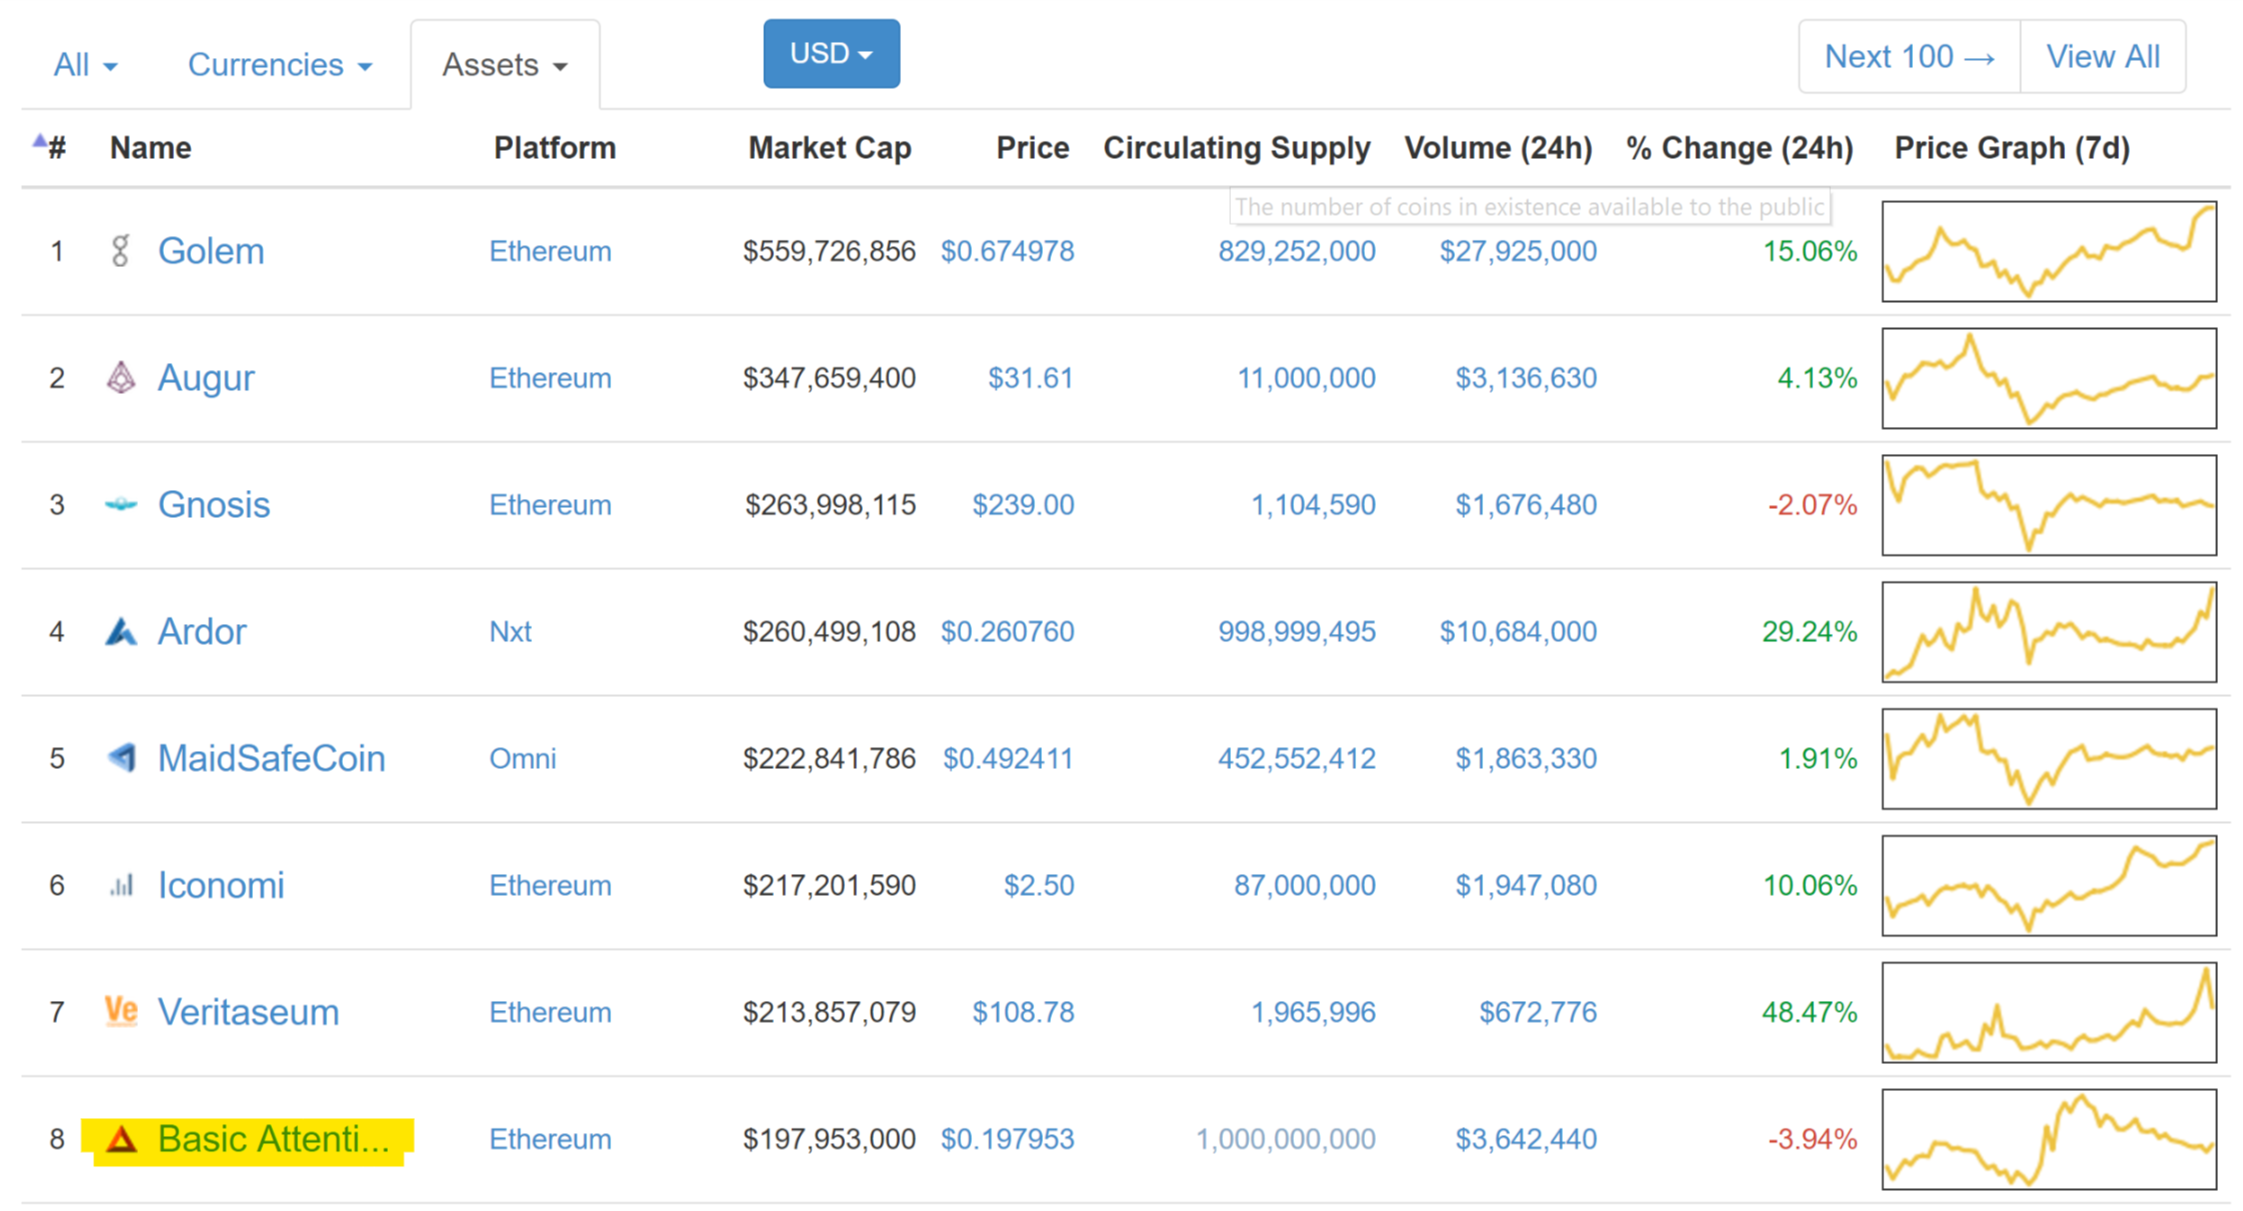Click the Augur coin logo icon
2243x1211 pixels.
121,378
